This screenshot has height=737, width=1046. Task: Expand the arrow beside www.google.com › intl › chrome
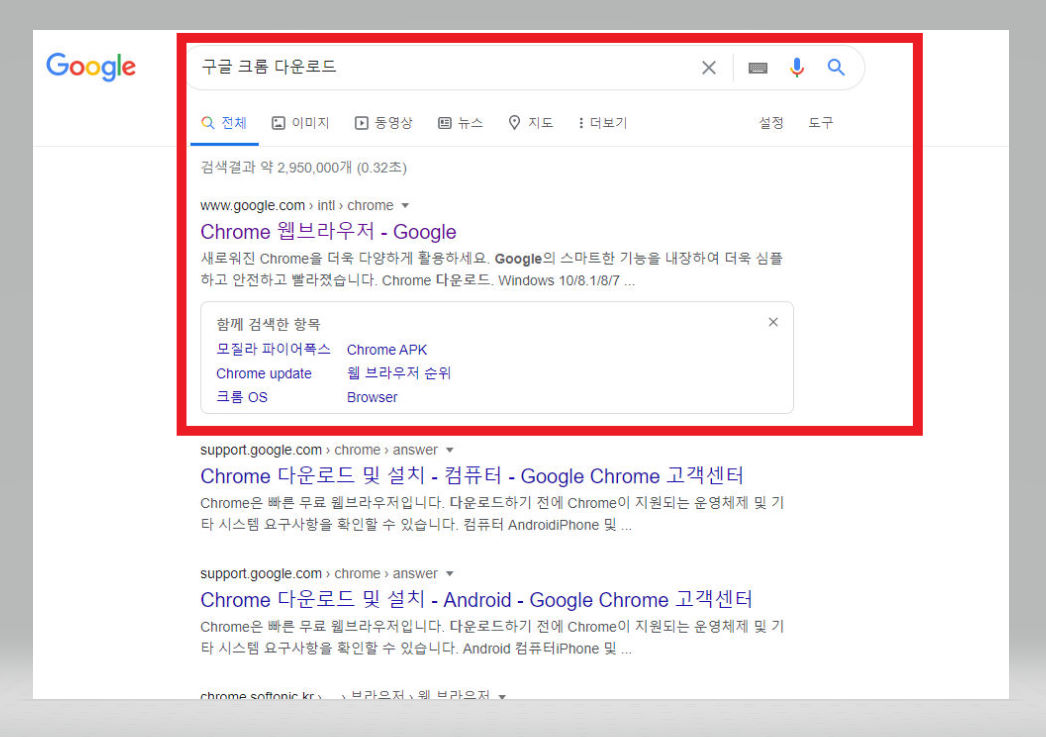405,205
